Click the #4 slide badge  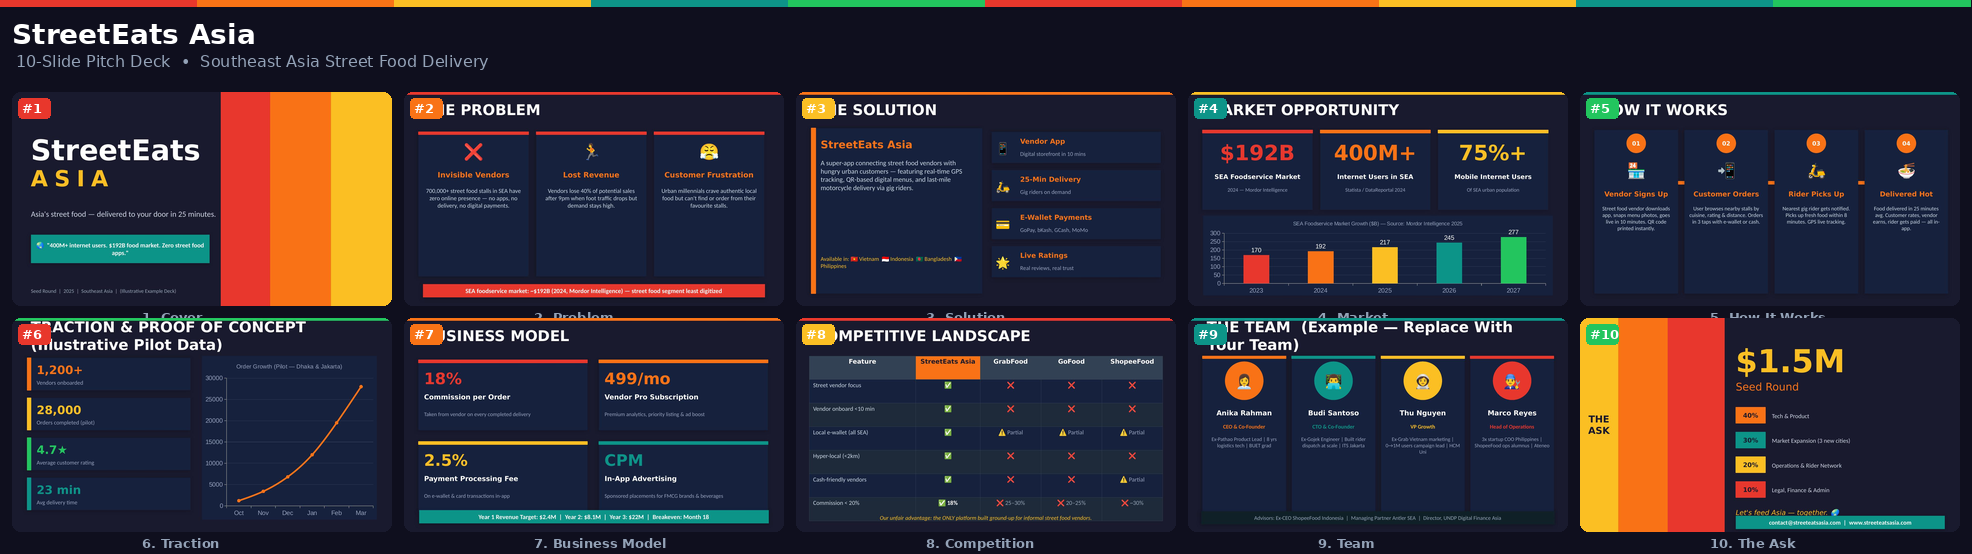[x=1210, y=108]
